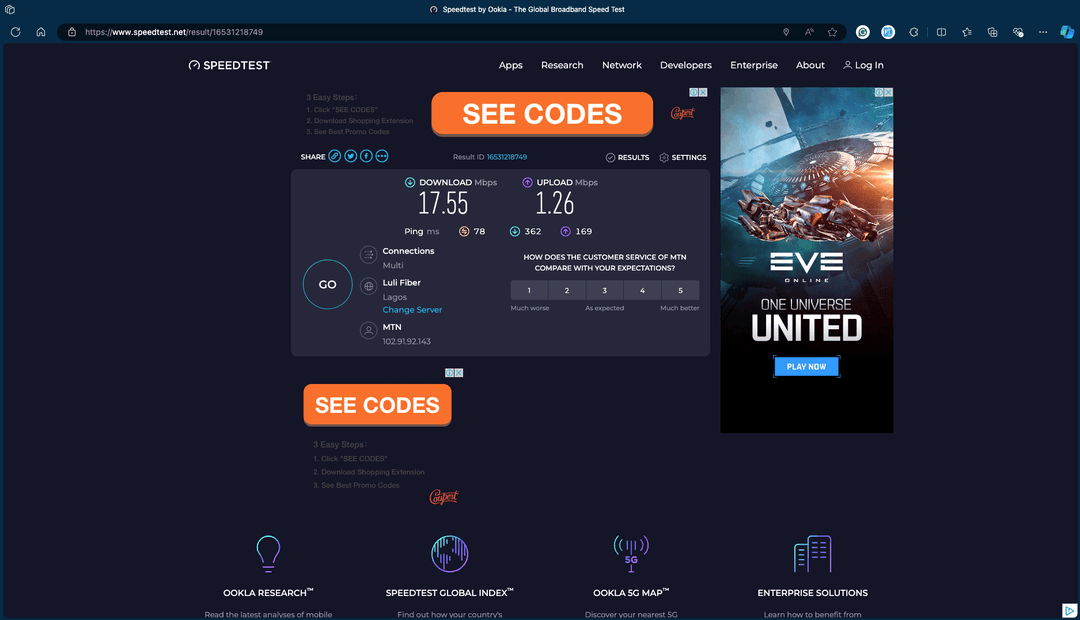View site info lock icon in address bar

72,32
